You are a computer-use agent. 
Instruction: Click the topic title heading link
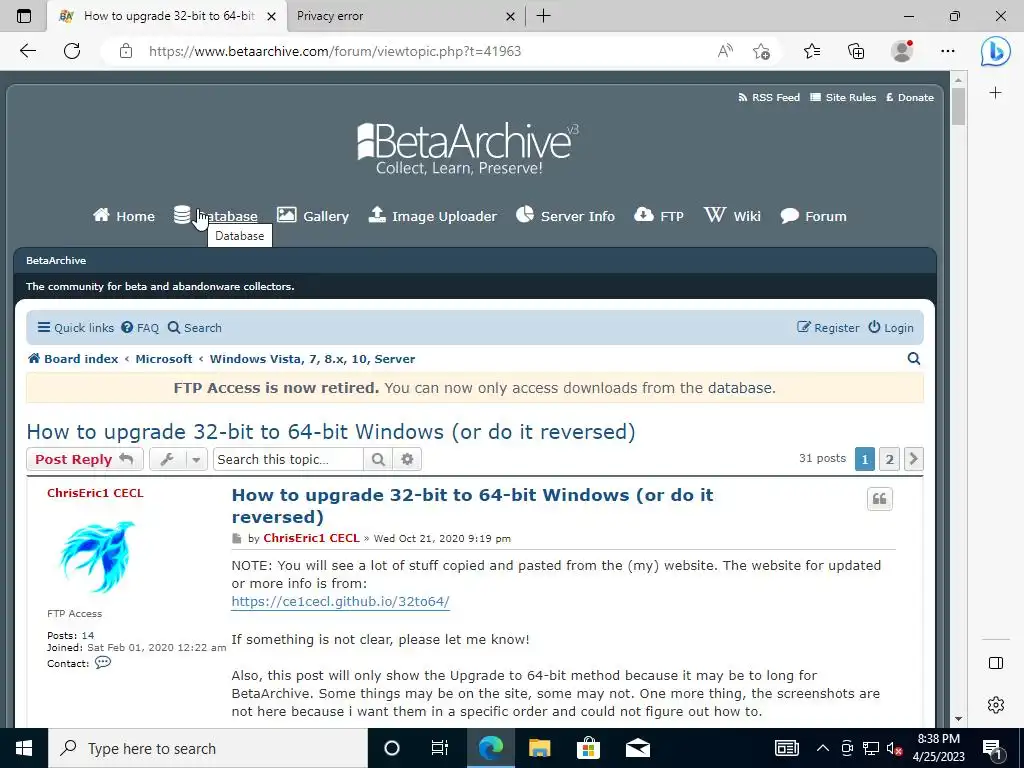(x=330, y=432)
